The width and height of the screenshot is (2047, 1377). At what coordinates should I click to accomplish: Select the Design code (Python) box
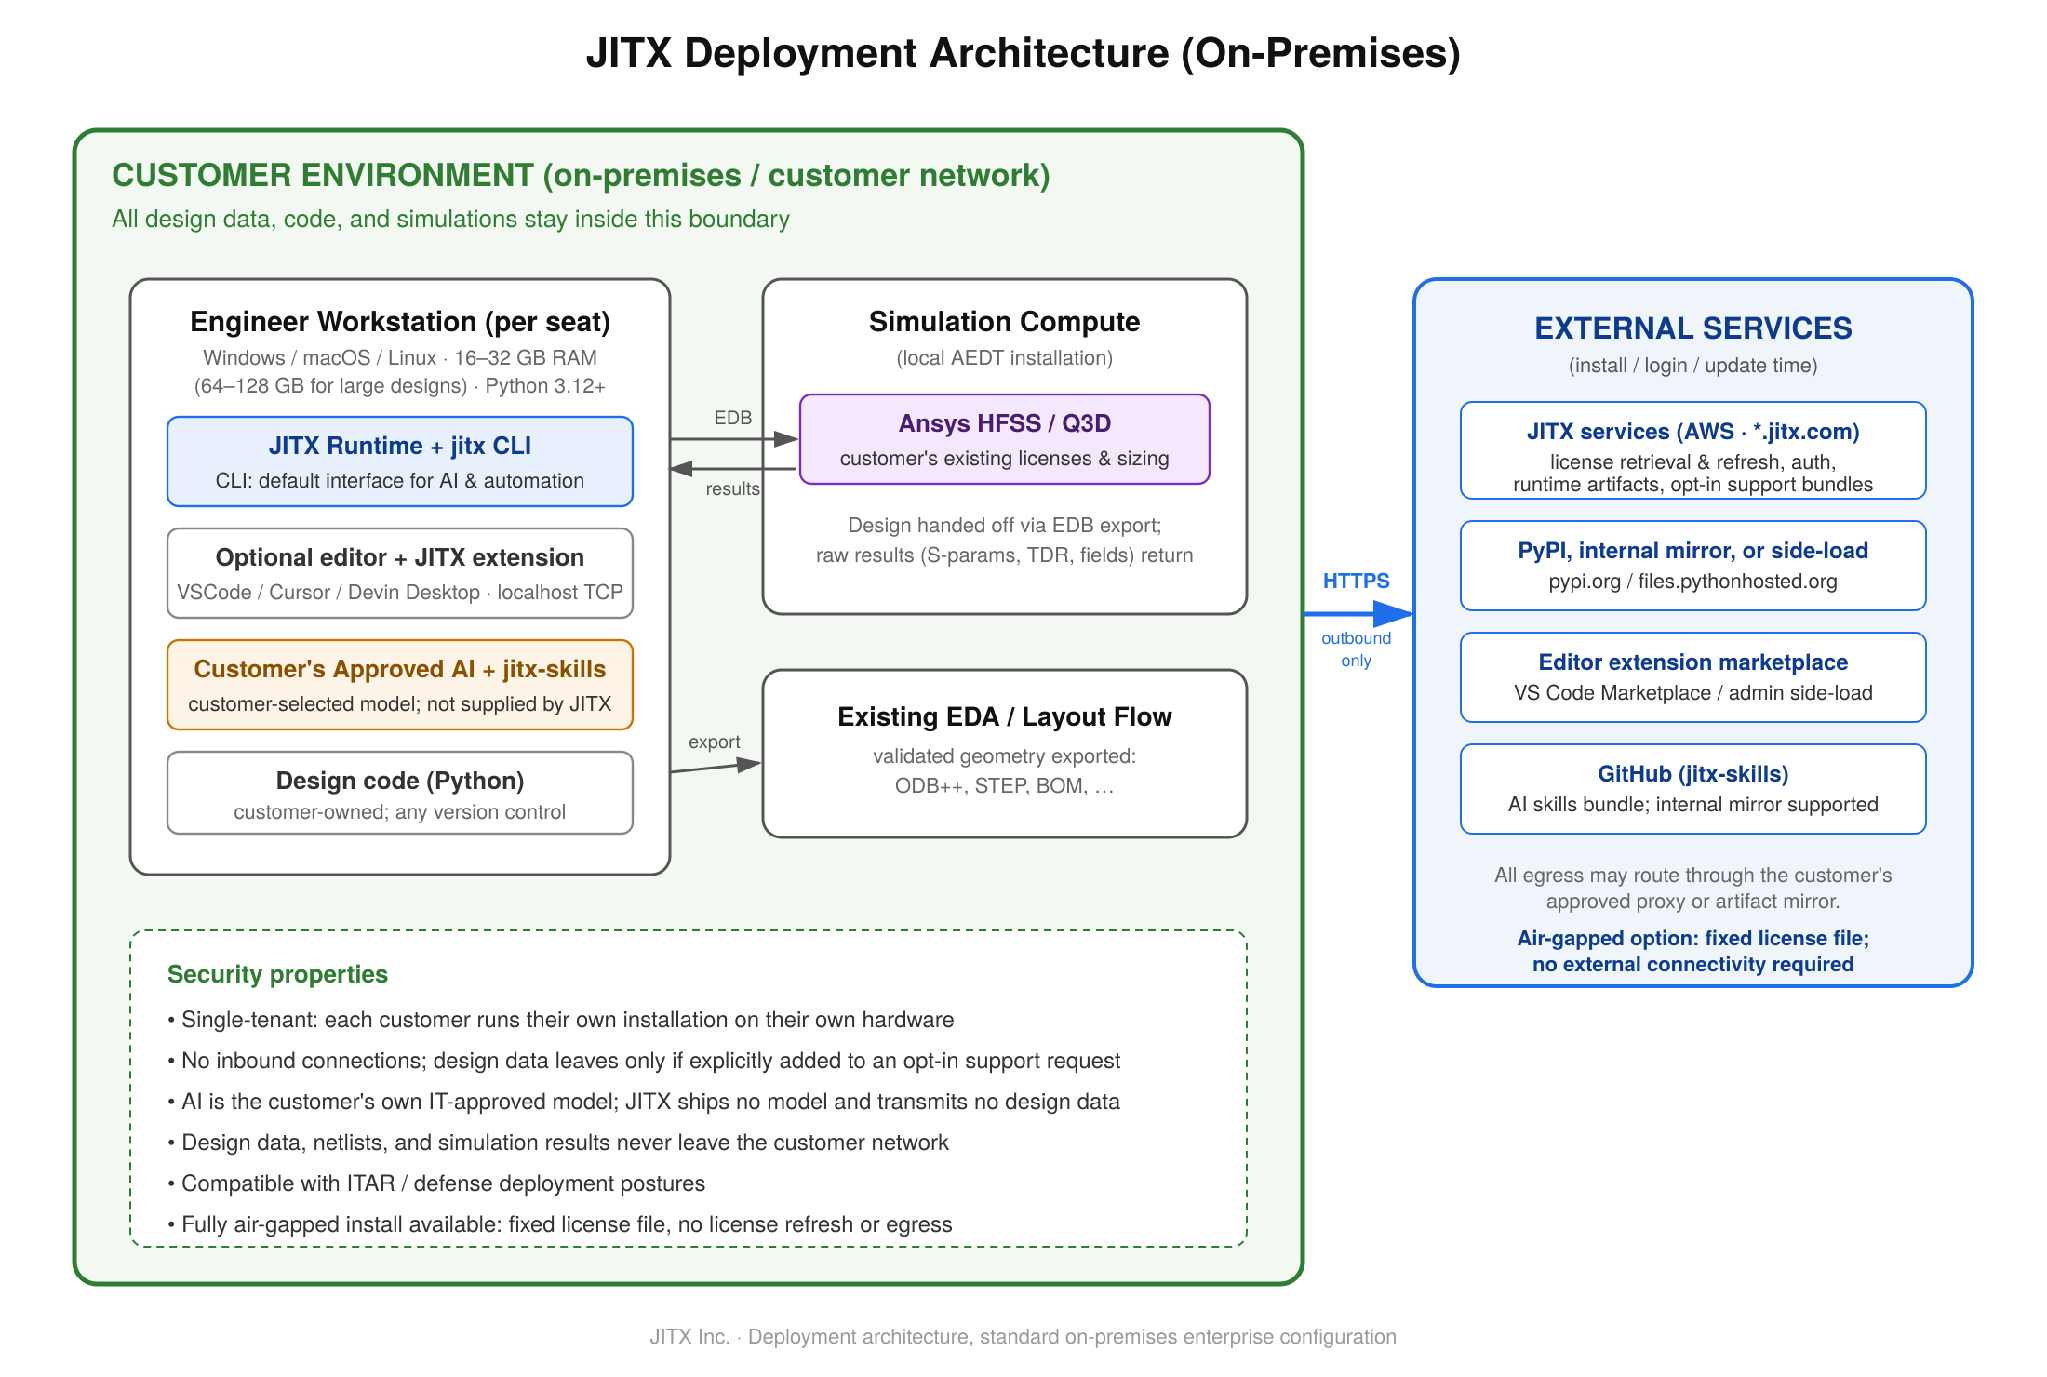pos(400,793)
